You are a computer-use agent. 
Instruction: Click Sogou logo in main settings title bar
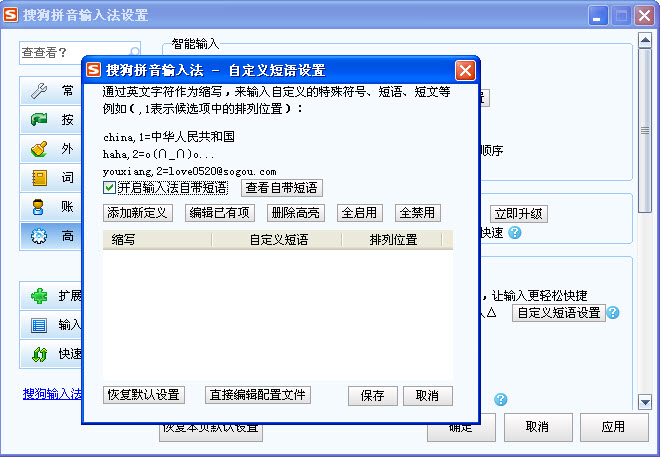[x=11, y=15]
